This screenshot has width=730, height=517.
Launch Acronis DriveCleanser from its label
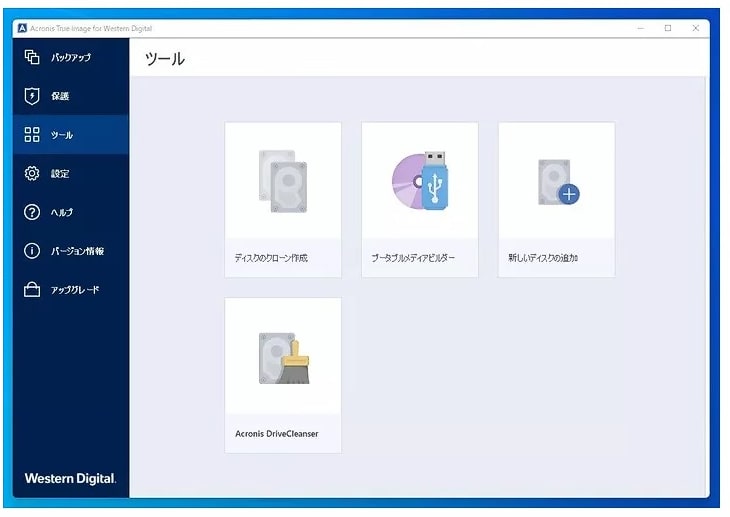point(276,434)
